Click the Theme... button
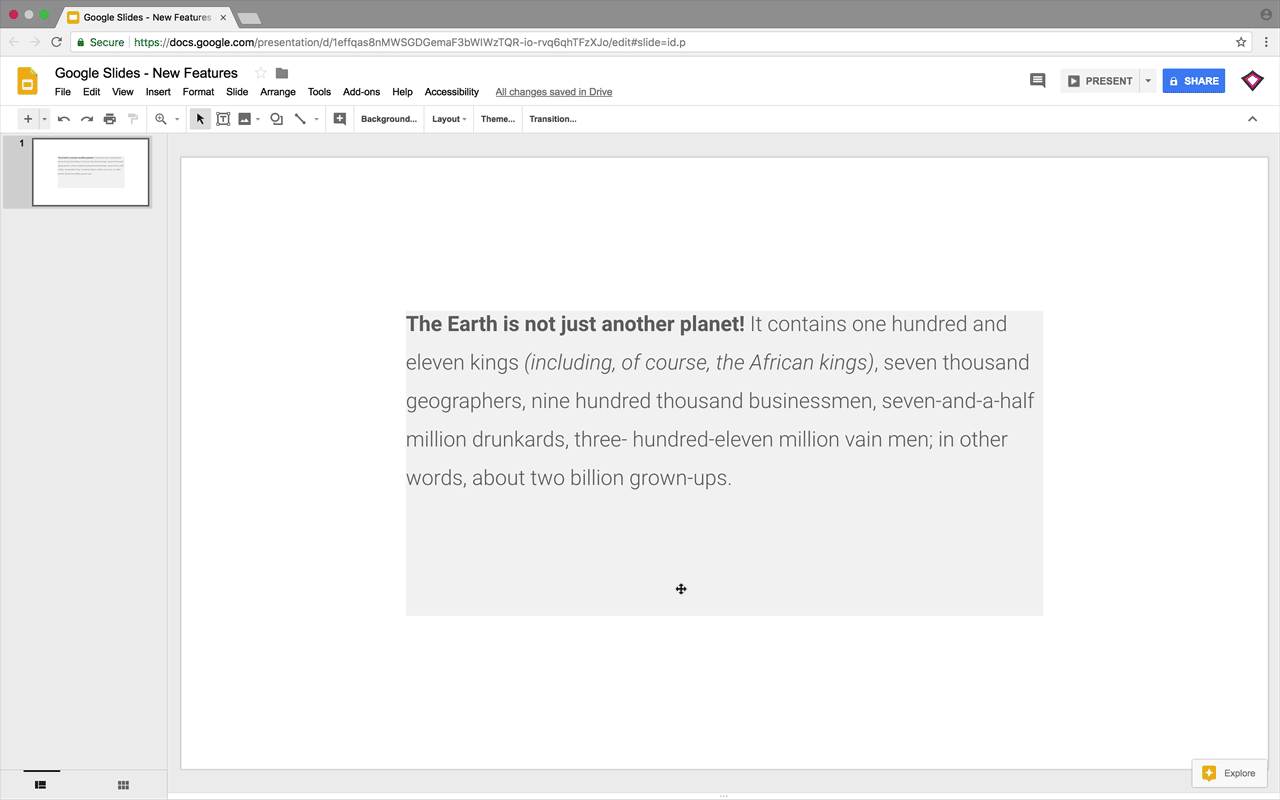Image resolution: width=1280 pixels, height=800 pixels. click(498, 119)
